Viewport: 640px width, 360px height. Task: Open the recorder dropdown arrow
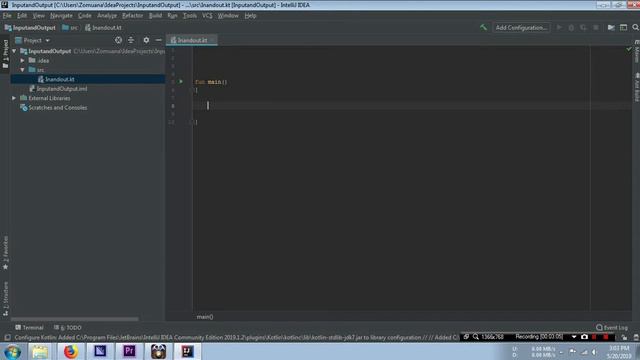click(x=574, y=337)
